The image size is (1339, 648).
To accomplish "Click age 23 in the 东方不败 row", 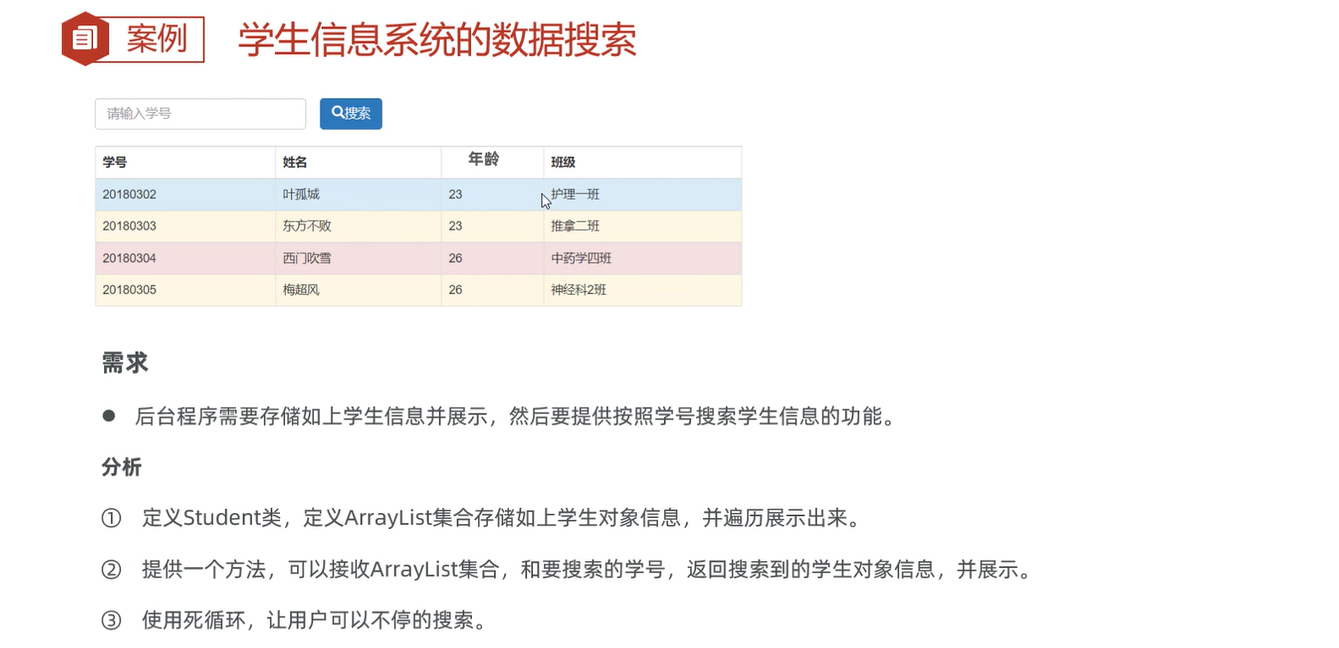I will (x=455, y=227).
